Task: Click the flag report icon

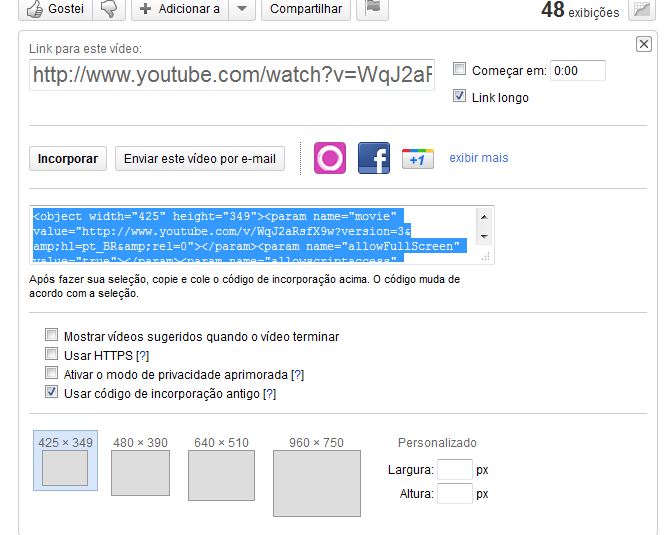Action: tap(372, 9)
